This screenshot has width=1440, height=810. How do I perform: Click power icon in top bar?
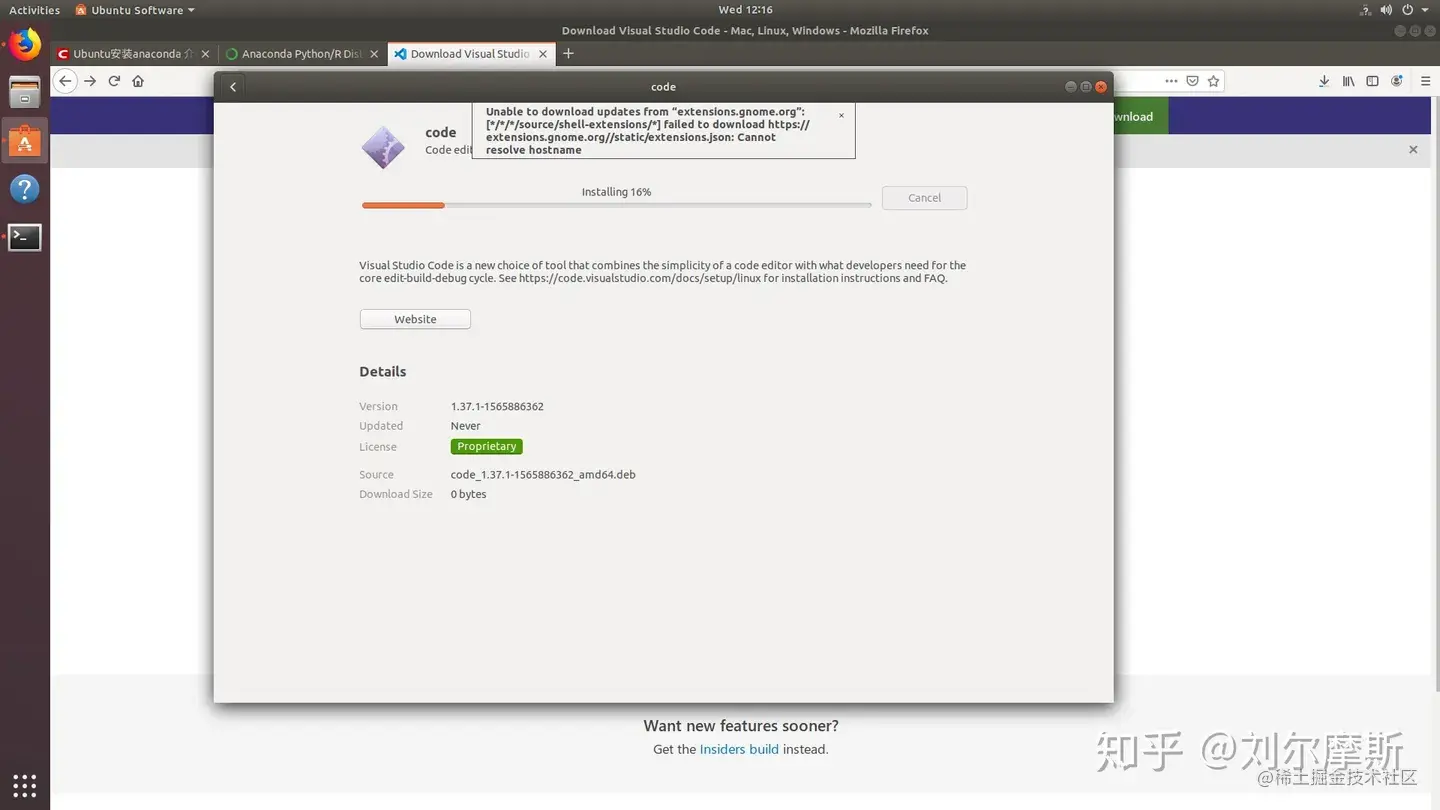pyautogui.click(x=1407, y=10)
